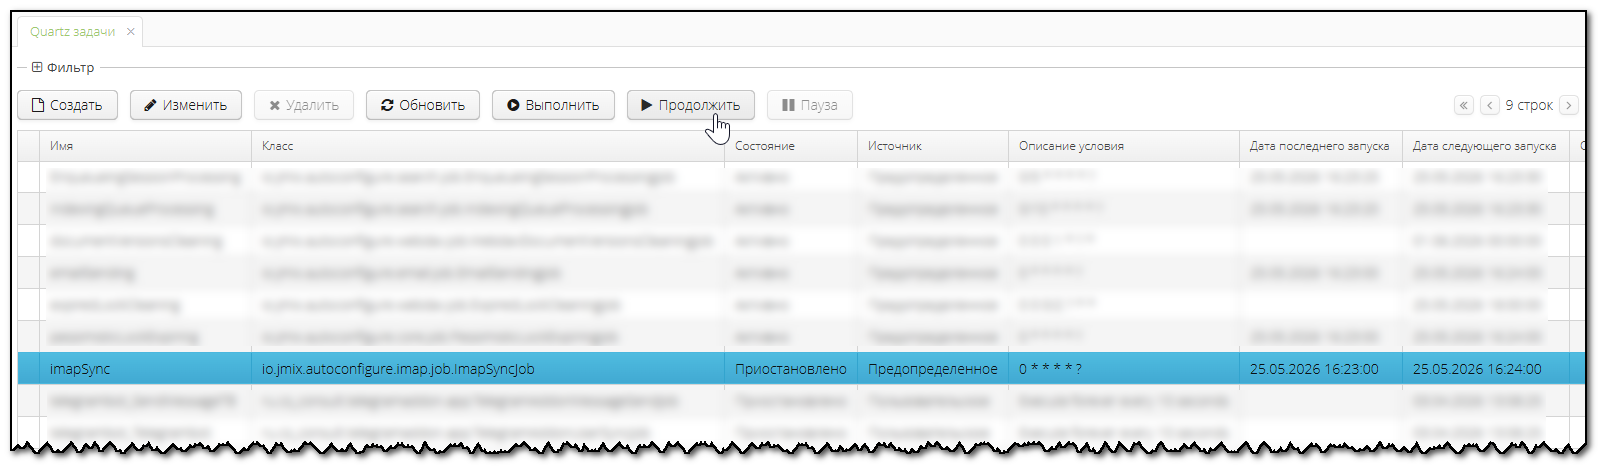Select the imapSync name cell
Image resolution: width=1598 pixels, height=471 pixels.
pyautogui.click(x=145, y=369)
